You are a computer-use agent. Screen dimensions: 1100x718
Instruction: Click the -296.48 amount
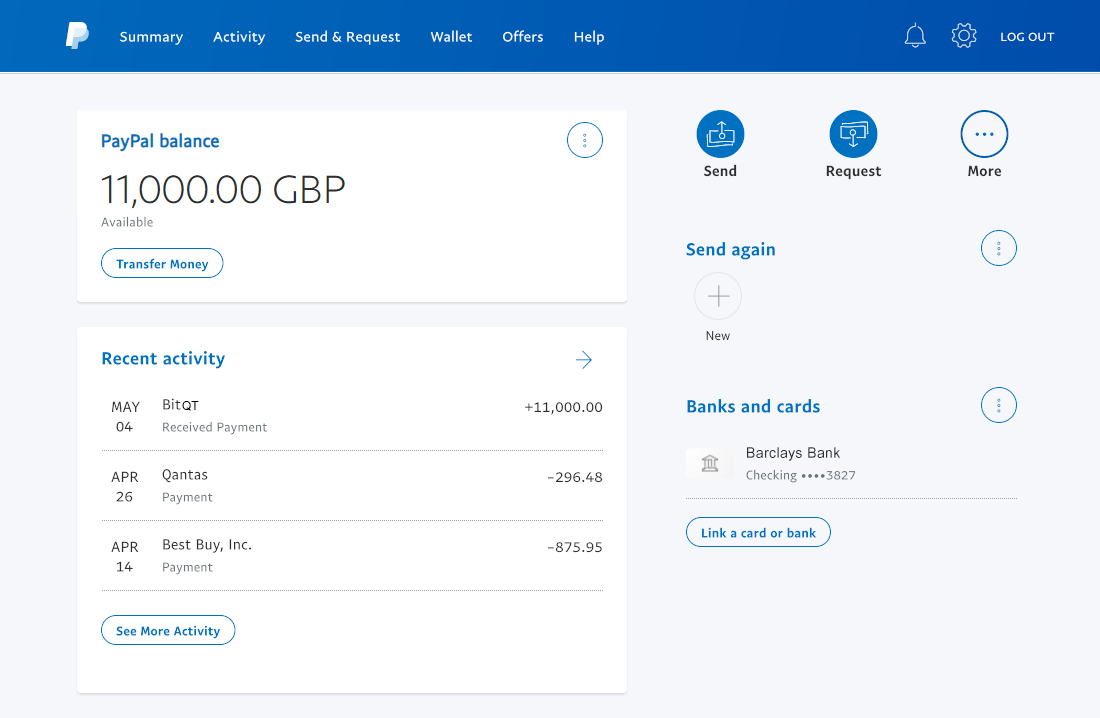click(x=575, y=477)
